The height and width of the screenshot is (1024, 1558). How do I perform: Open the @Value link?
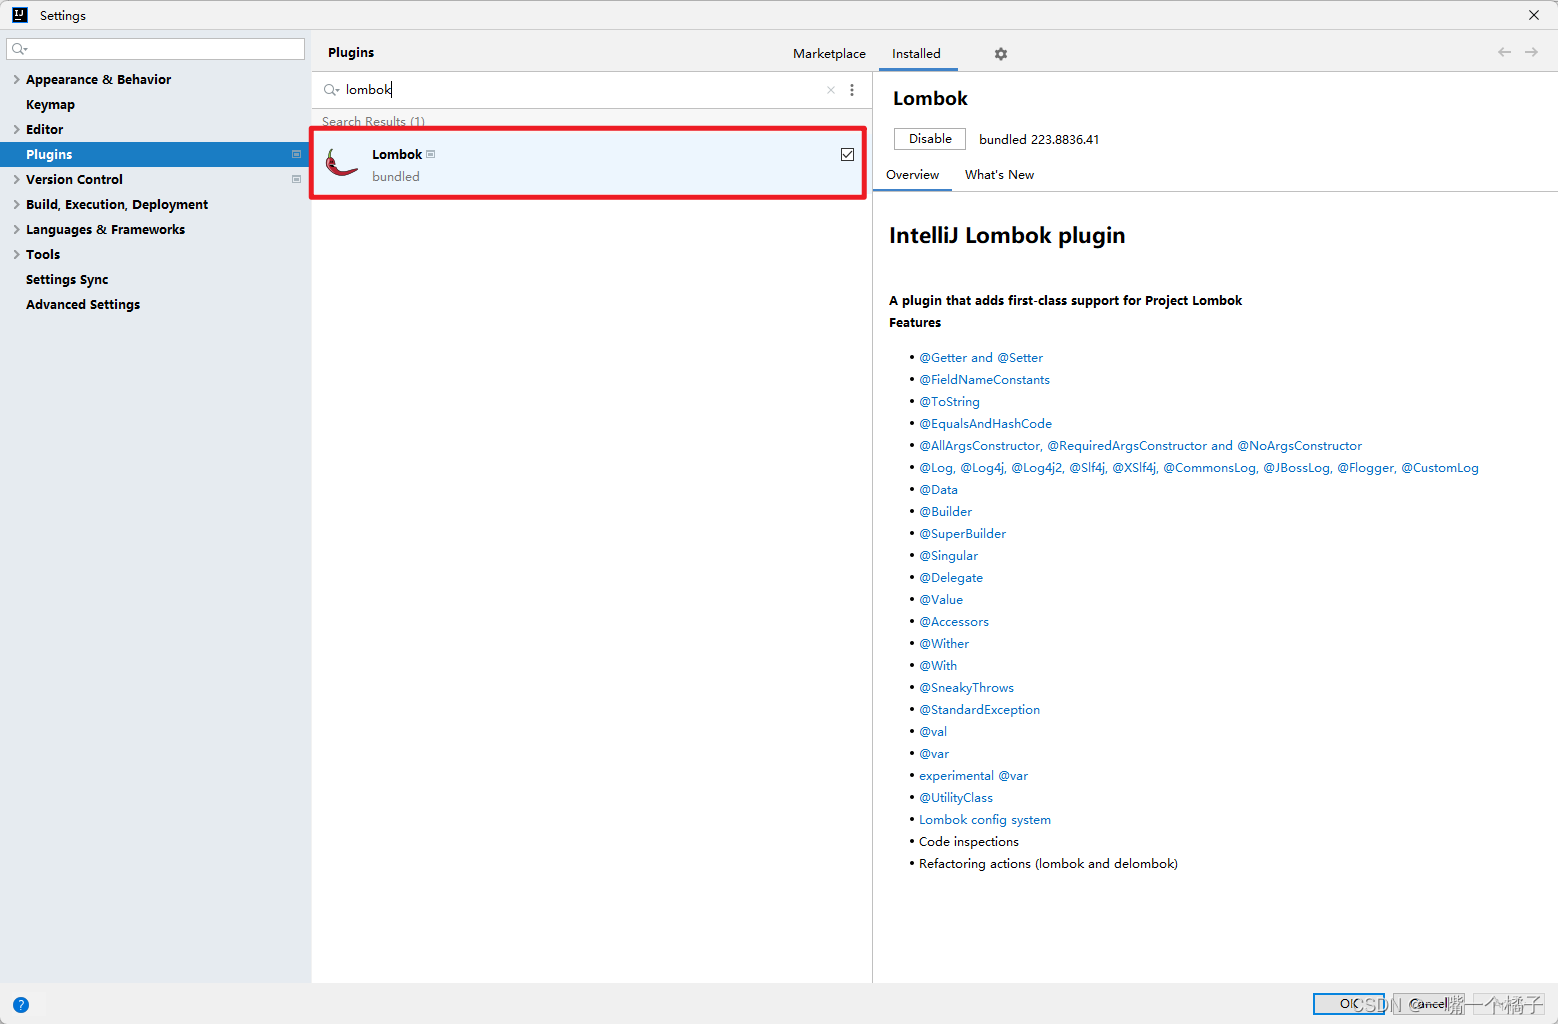pyautogui.click(x=941, y=600)
